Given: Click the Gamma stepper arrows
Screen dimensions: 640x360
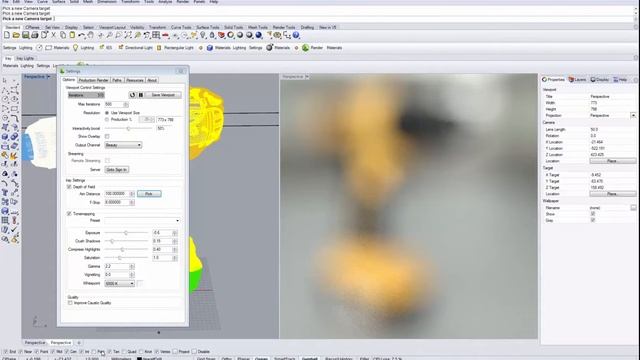Looking at the screenshot, I should point(131,267).
